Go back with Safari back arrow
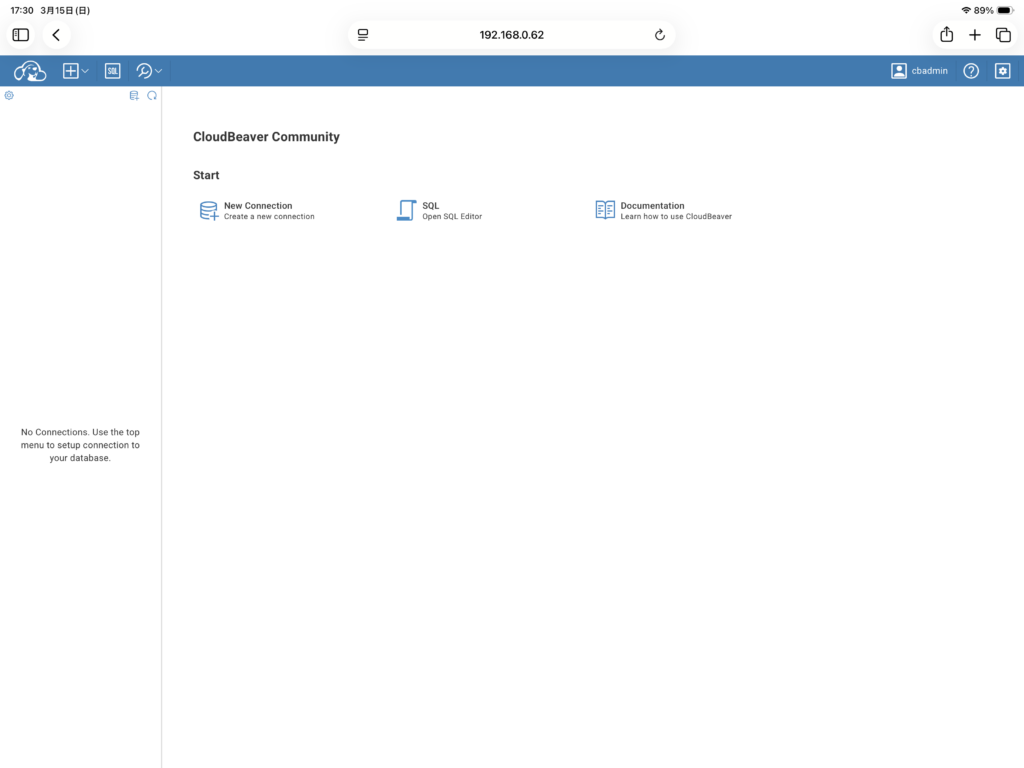 (56, 35)
